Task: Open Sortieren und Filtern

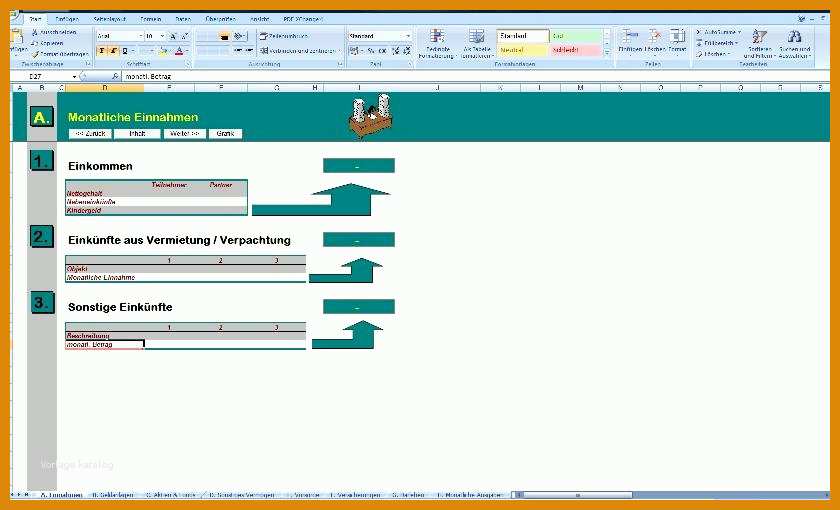Action: coord(759,44)
